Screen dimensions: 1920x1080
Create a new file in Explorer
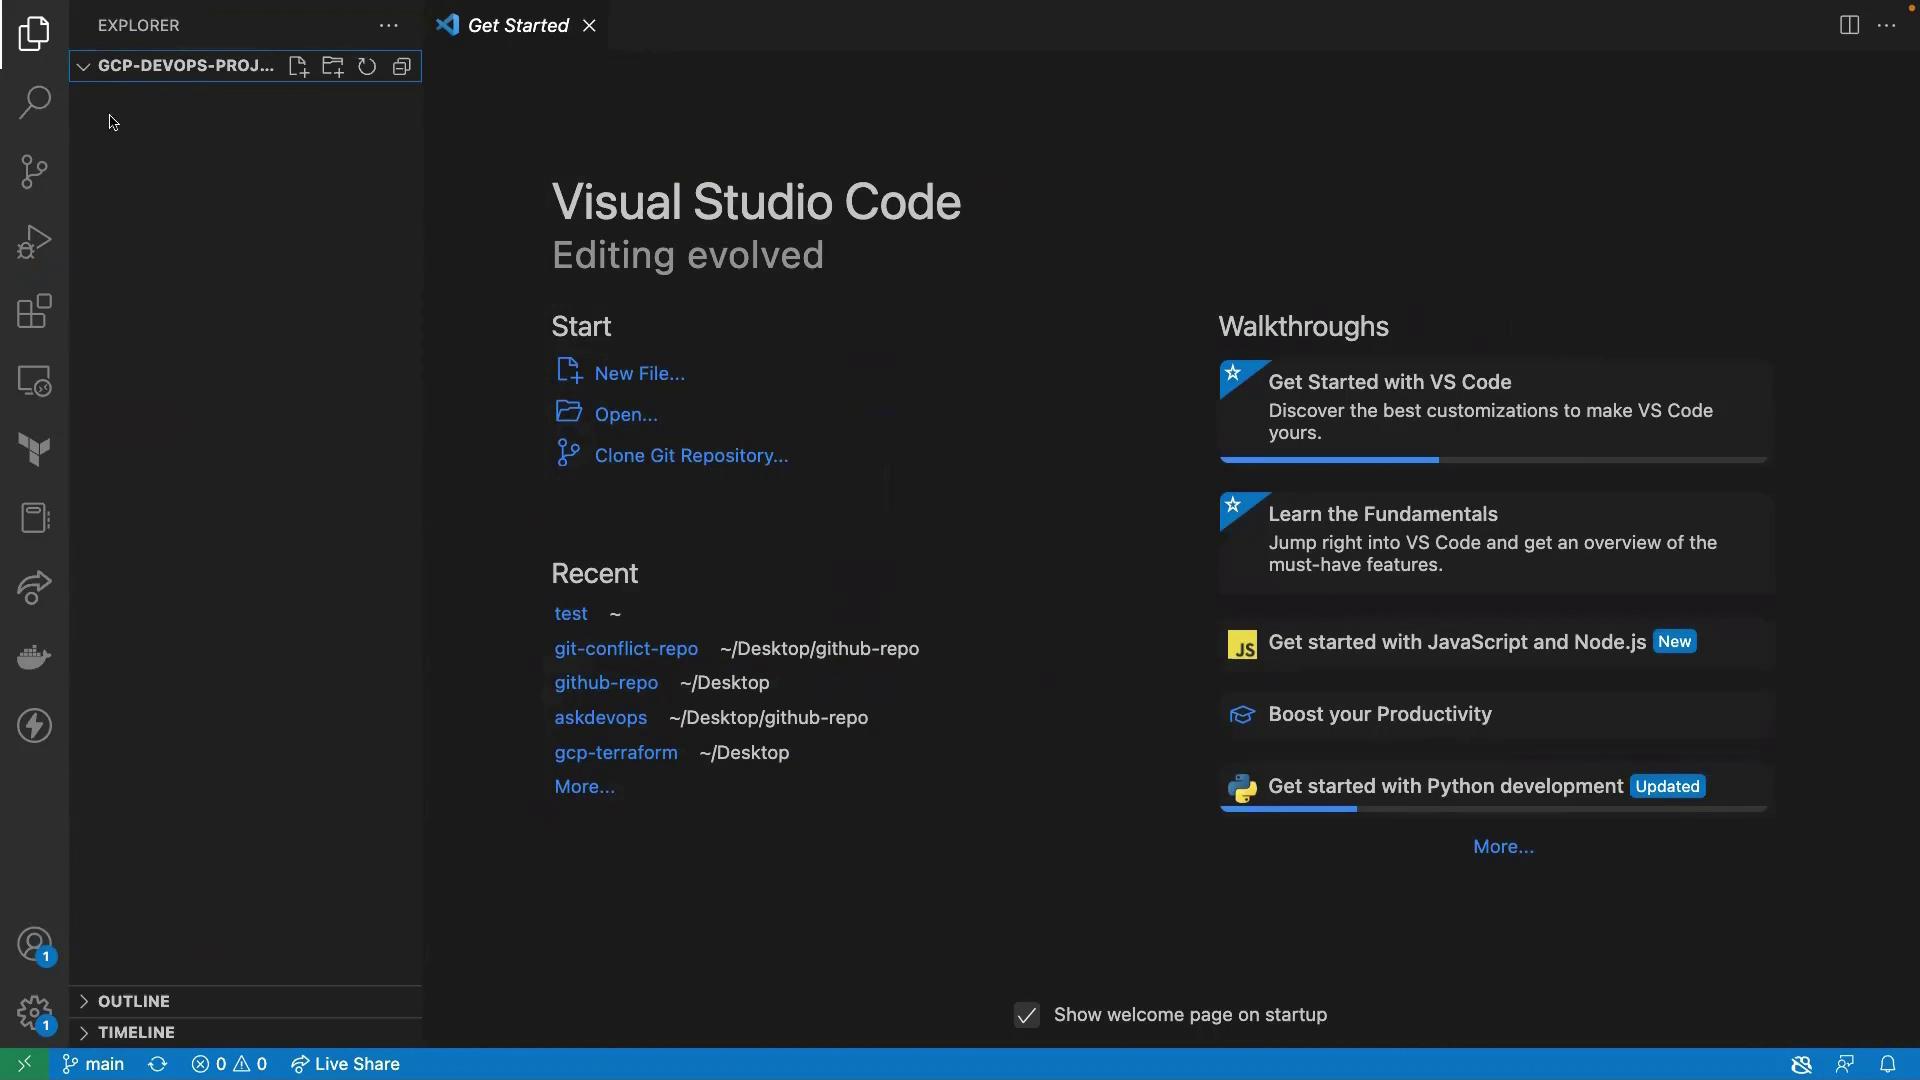tap(298, 66)
